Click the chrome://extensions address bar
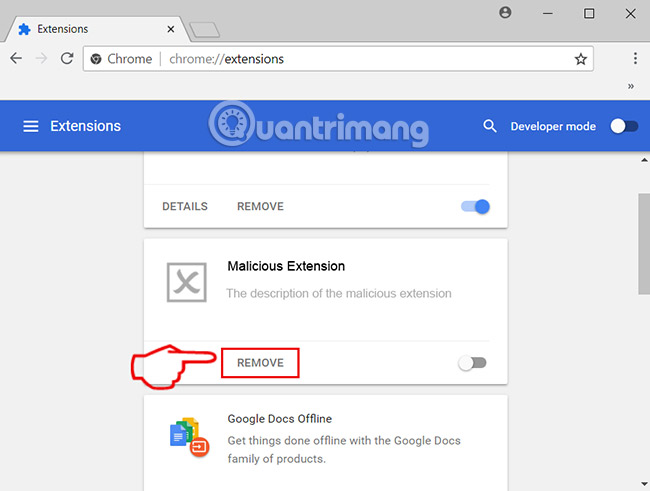The image size is (650, 491). [338, 59]
